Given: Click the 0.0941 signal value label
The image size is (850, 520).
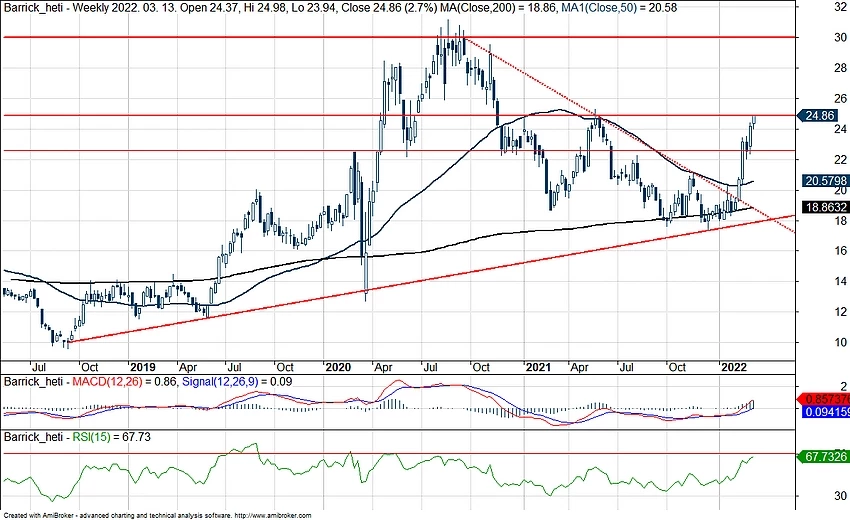Looking at the screenshot, I should point(826,412).
